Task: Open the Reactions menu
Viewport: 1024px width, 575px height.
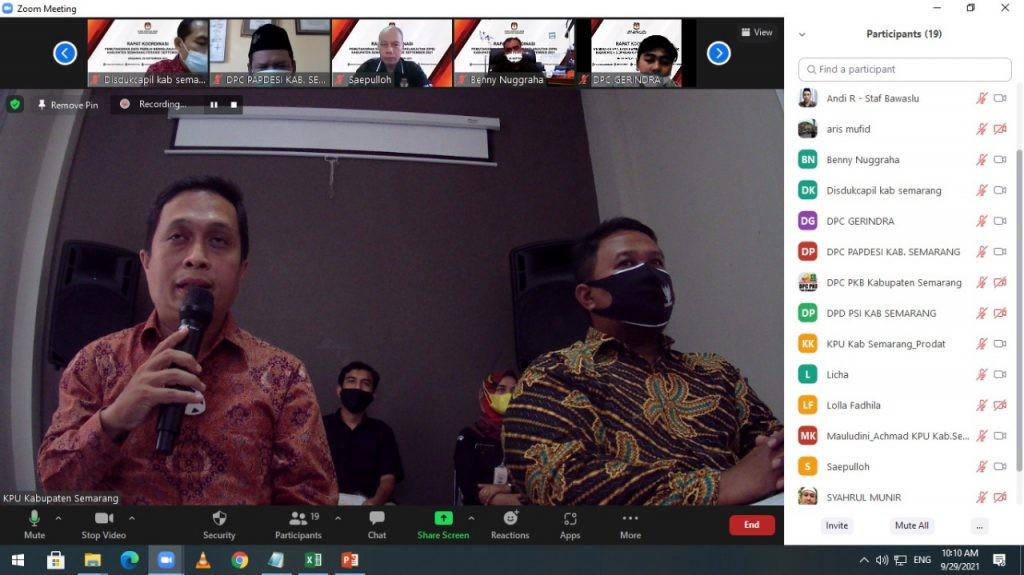Action: click(510, 523)
